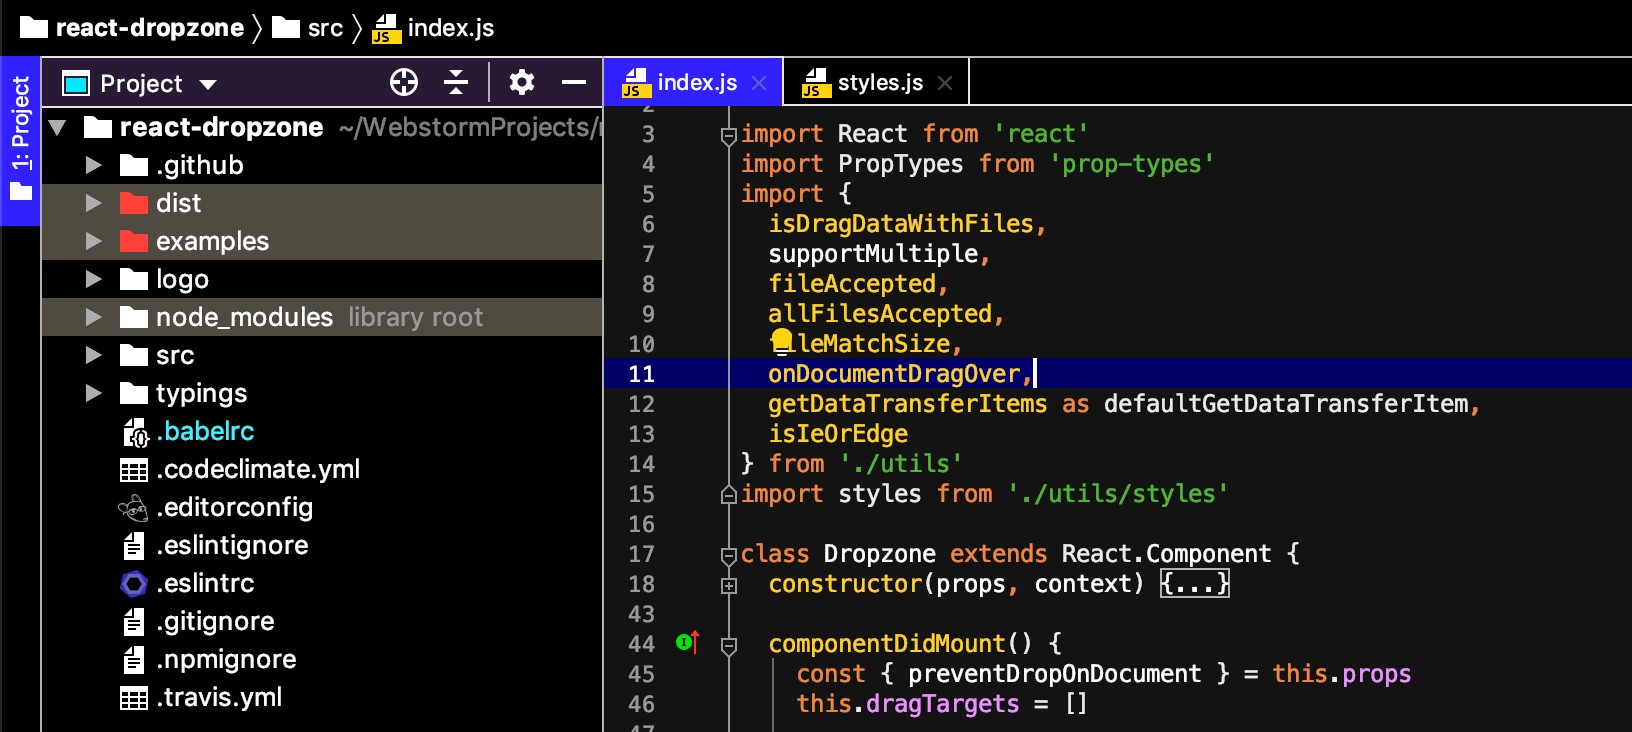The image size is (1632, 732).
Task: Select .travis.yml in the project tree
Action: (219, 697)
